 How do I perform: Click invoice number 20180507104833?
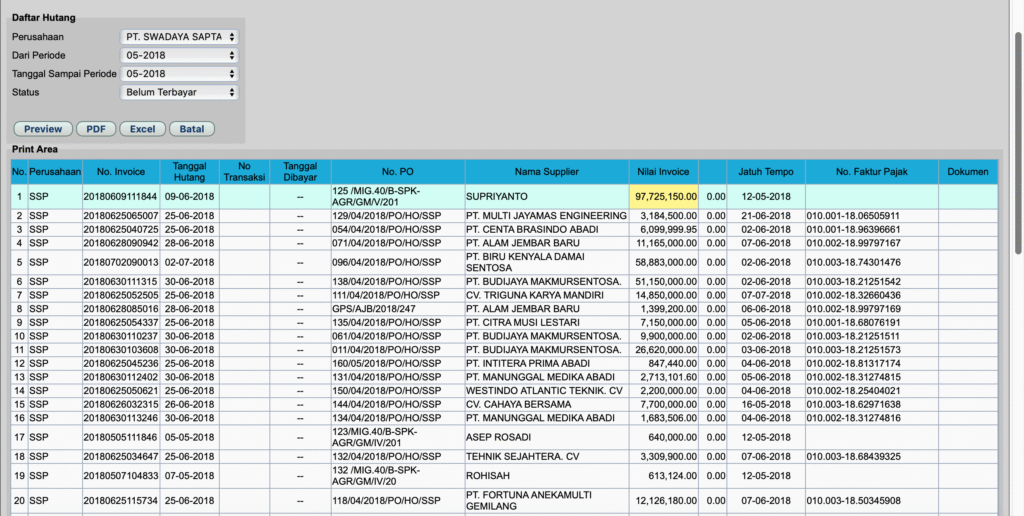(x=120, y=476)
